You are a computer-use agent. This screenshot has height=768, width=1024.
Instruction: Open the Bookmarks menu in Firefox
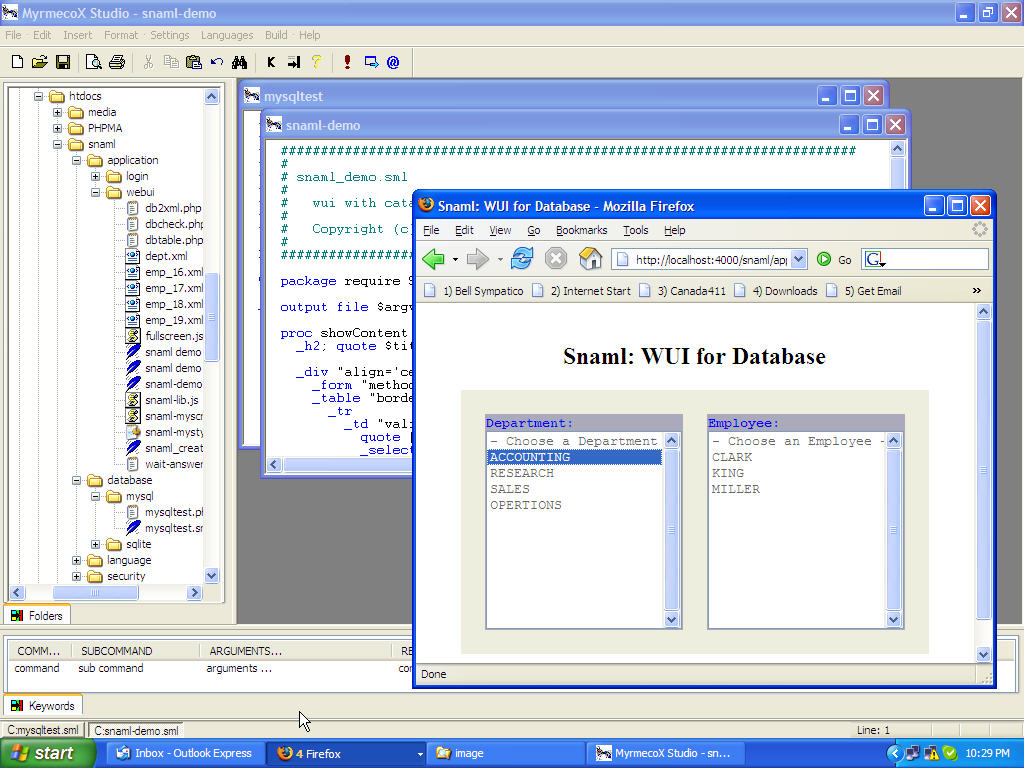tap(581, 230)
